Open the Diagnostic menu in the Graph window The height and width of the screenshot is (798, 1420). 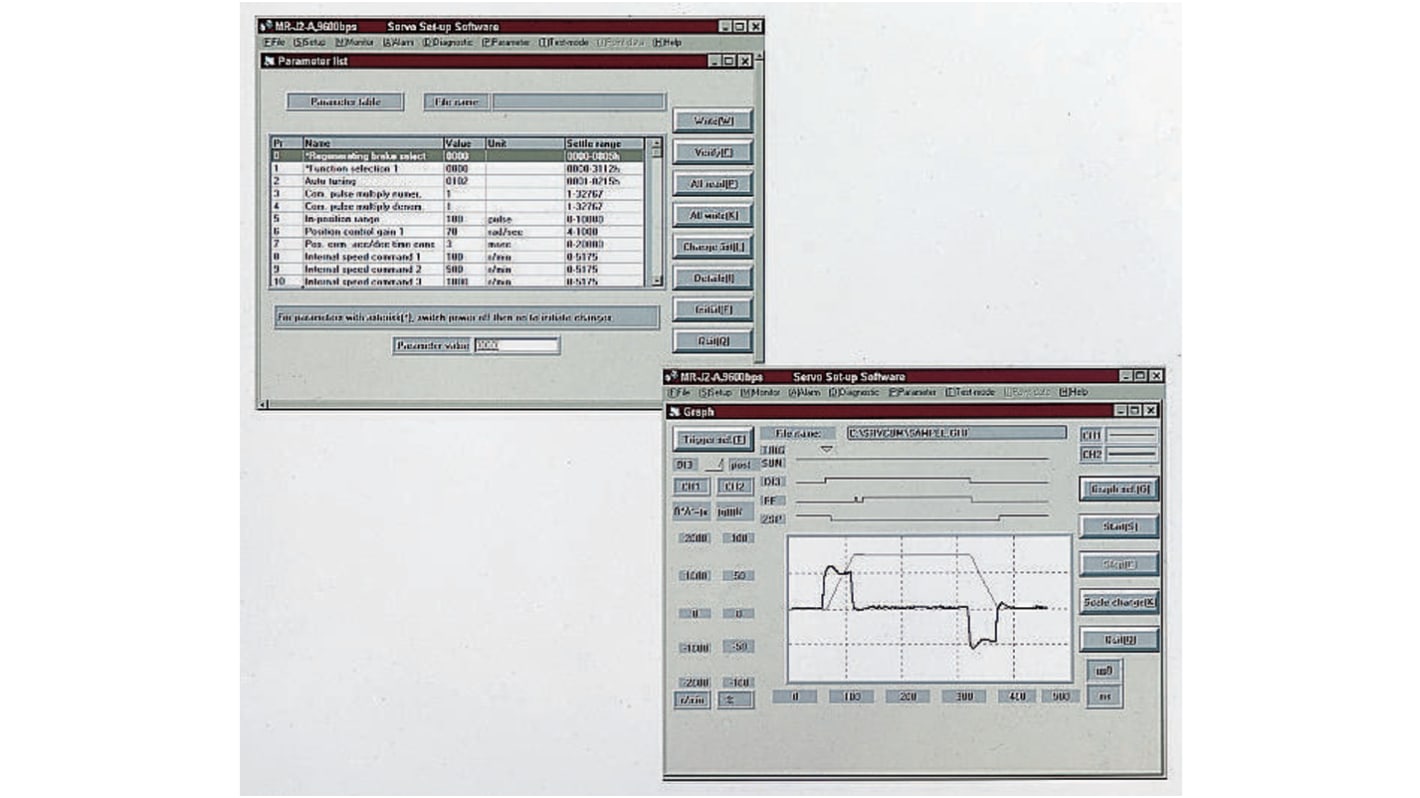(853, 392)
